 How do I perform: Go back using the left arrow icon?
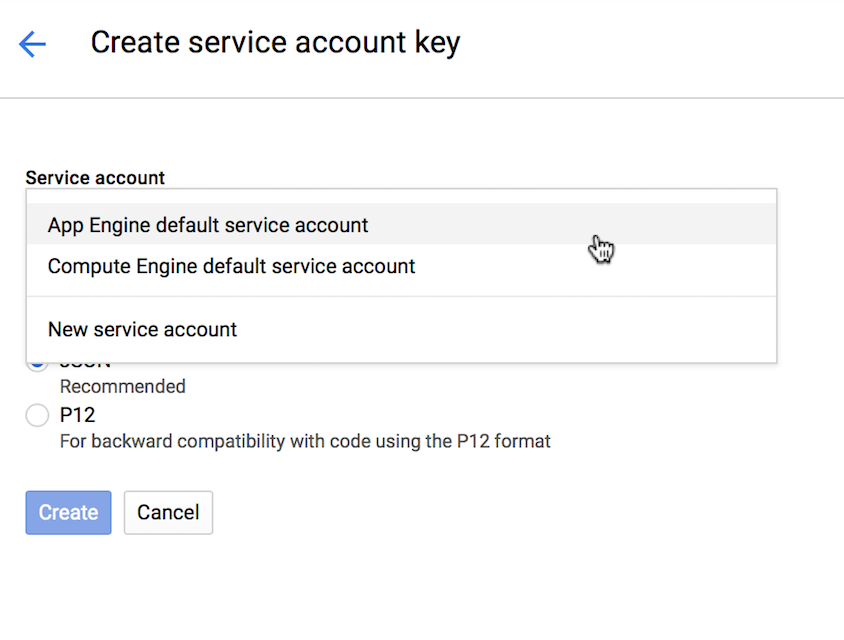coord(32,44)
